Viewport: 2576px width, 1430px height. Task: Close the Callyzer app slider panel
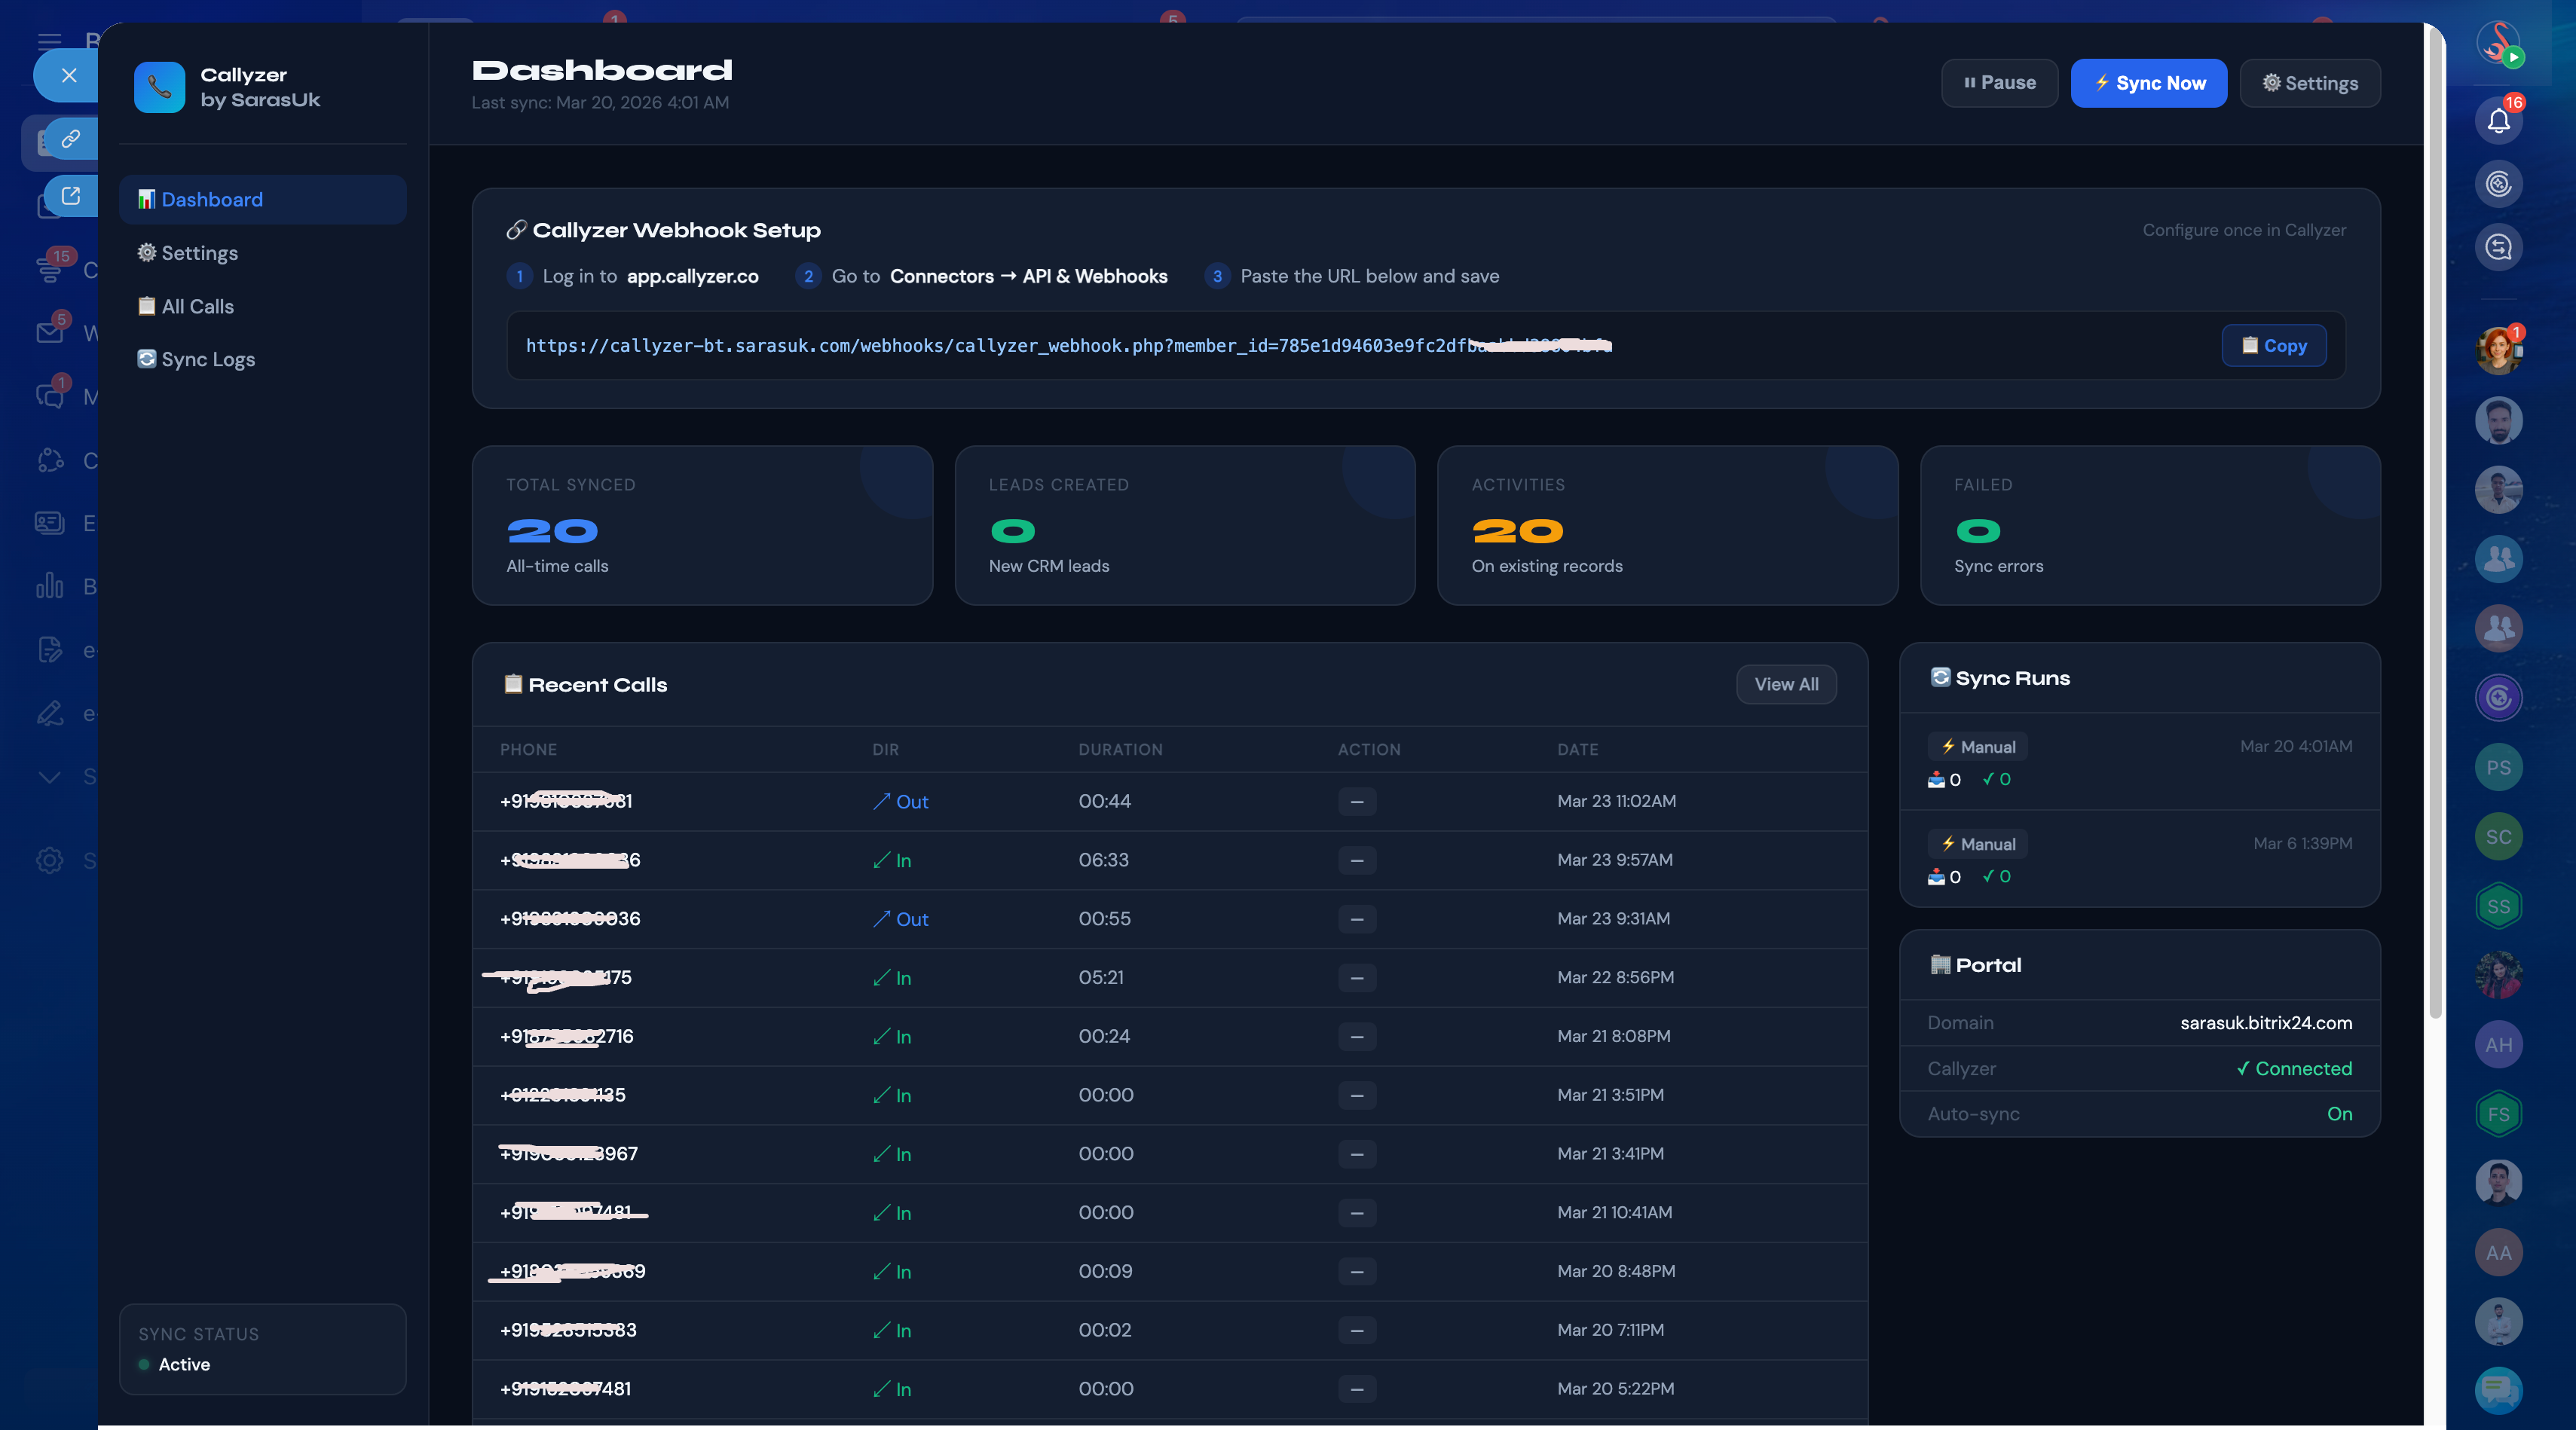(68, 75)
